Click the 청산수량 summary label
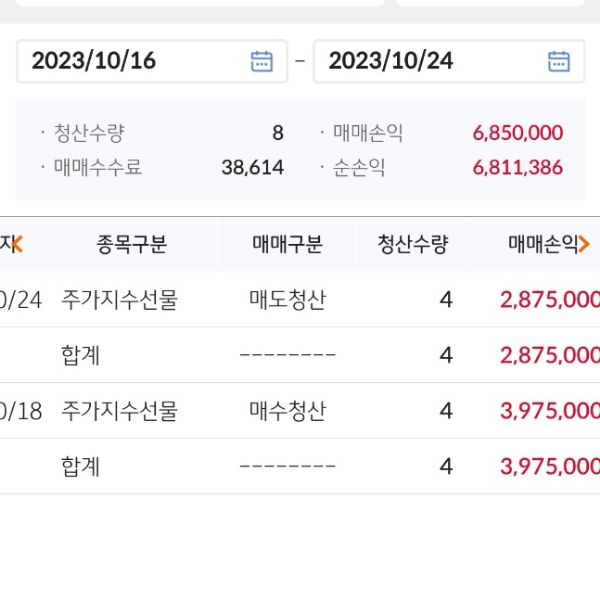Image resolution: width=600 pixels, height=600 pixels. tap(89, 133)
